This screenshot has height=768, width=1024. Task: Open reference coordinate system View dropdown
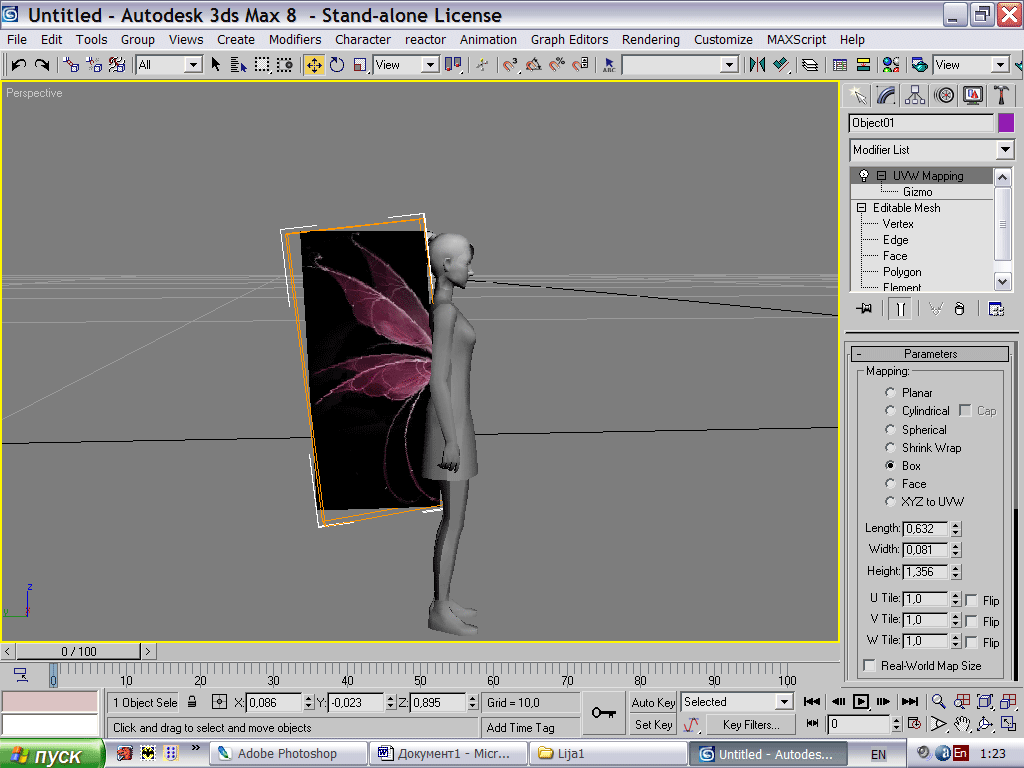(x=429, y=65)
